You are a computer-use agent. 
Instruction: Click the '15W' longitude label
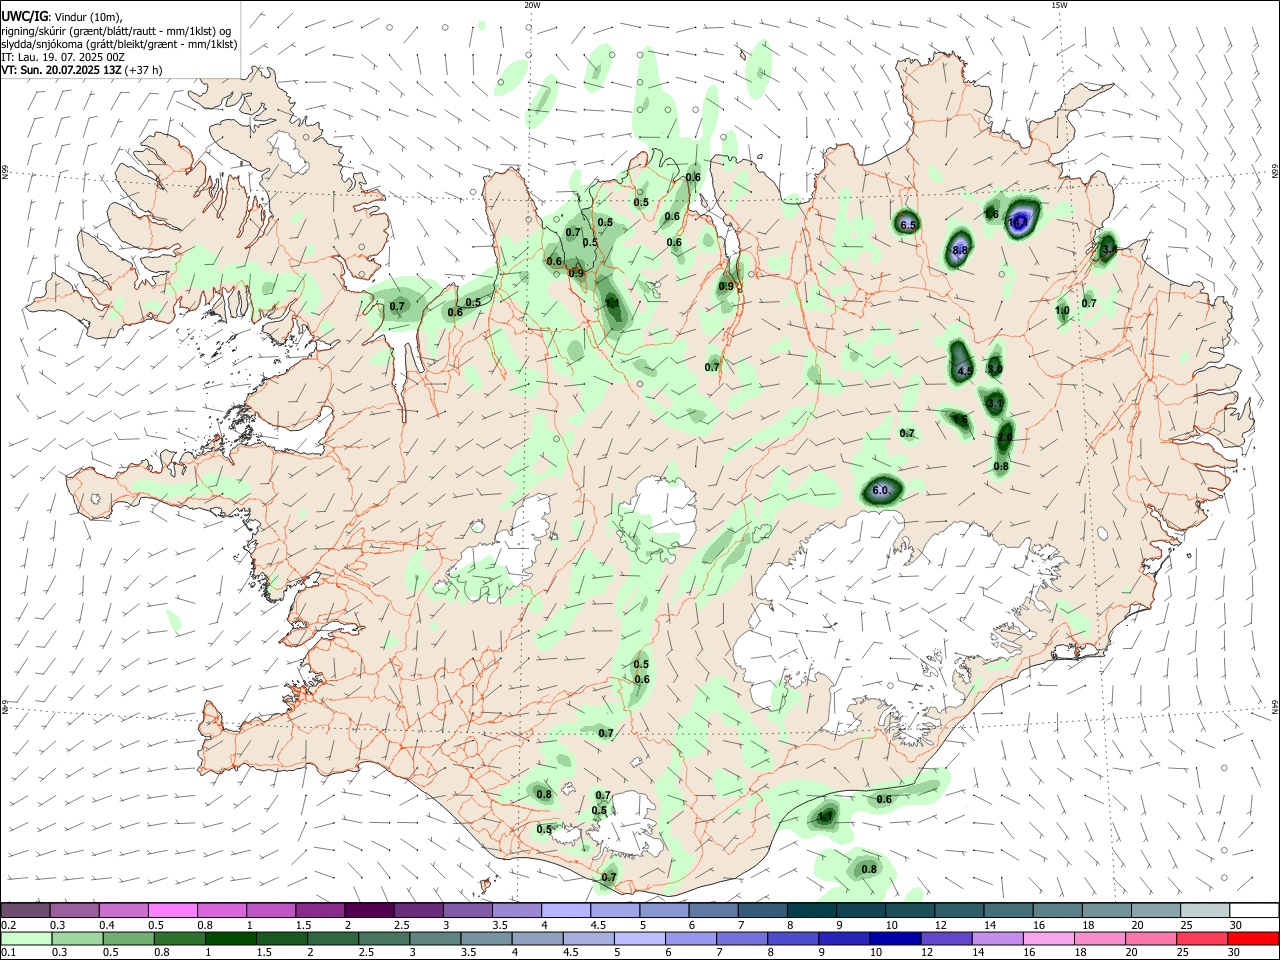1060,5
